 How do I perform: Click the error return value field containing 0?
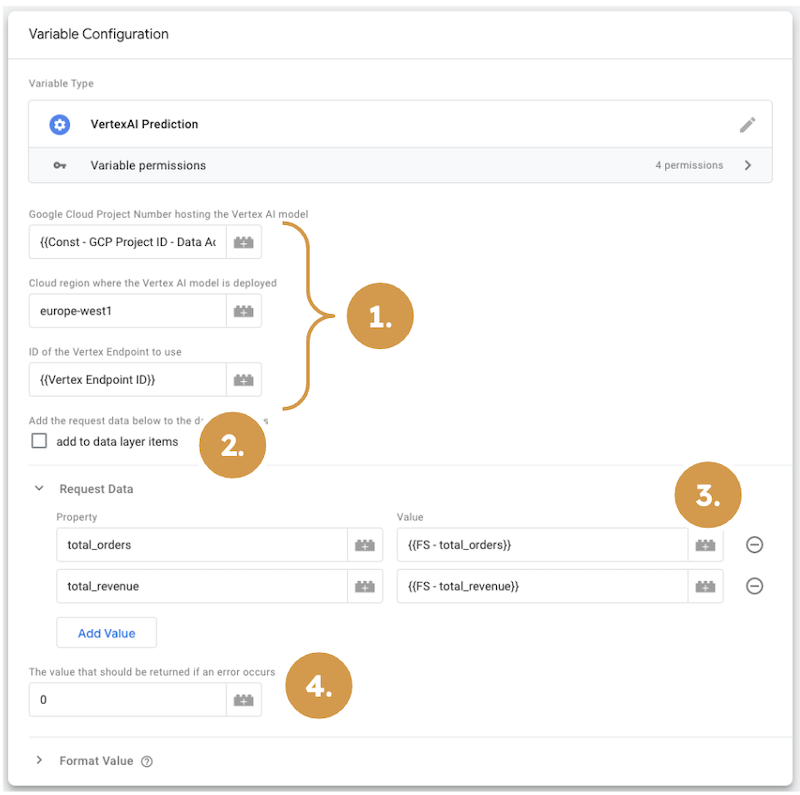[128, 700]
